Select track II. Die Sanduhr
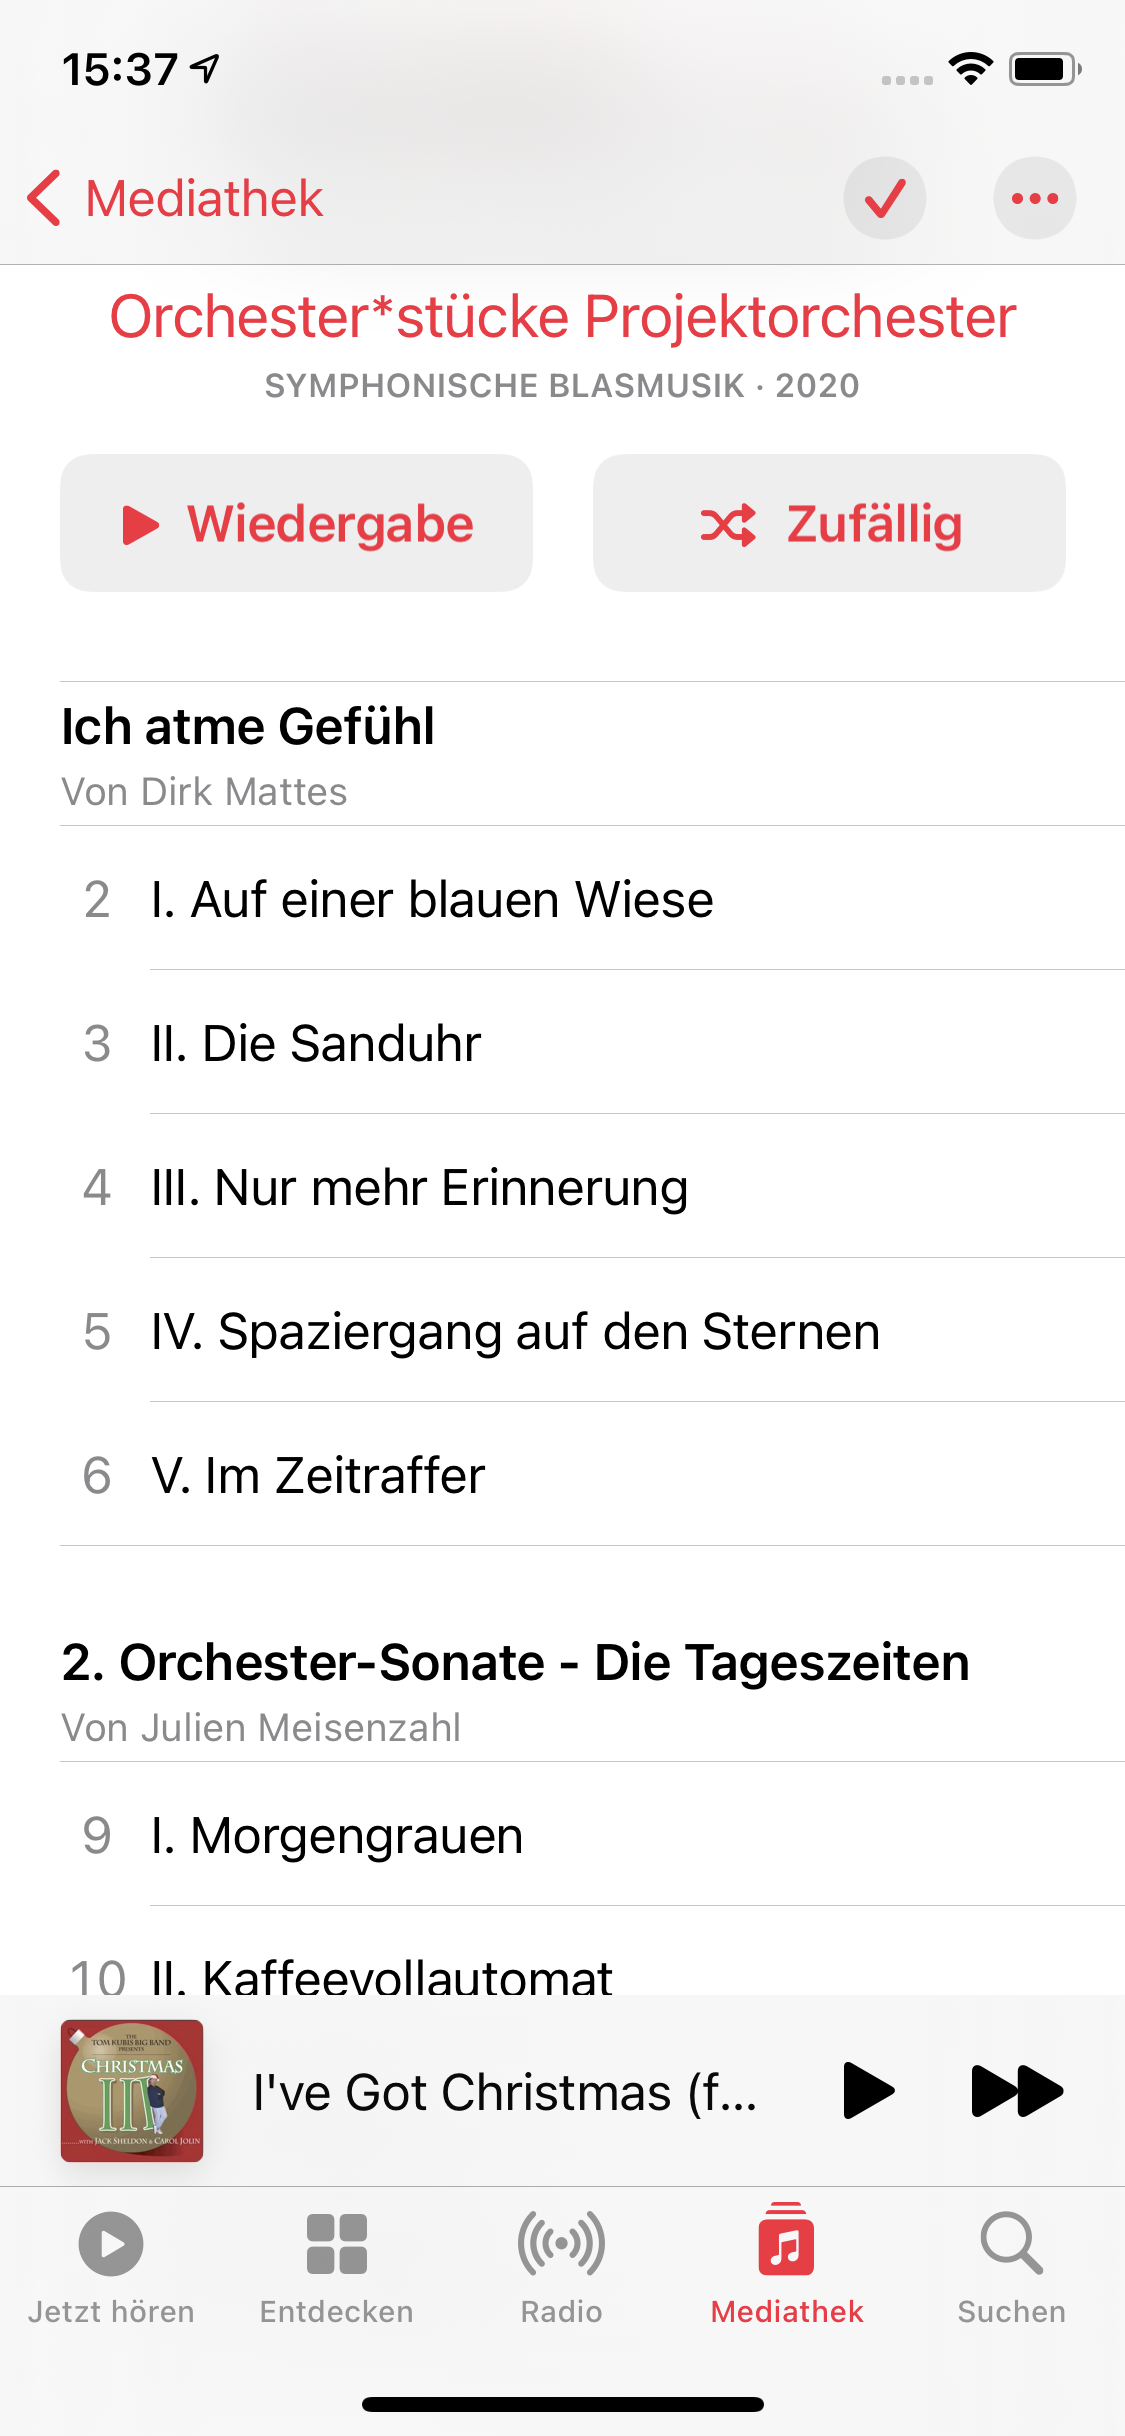This screenshot has width=1125, height=2436. pos(316,1043)
